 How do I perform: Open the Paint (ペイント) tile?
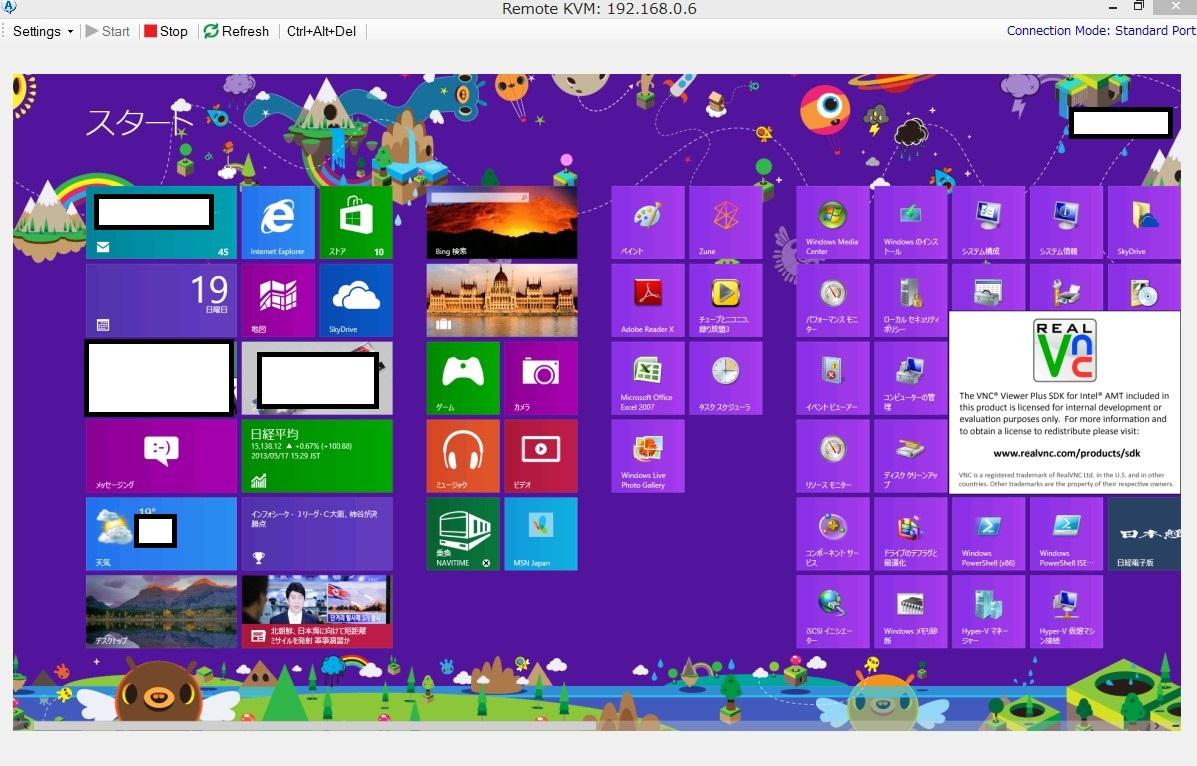click(x=648, y=222)
